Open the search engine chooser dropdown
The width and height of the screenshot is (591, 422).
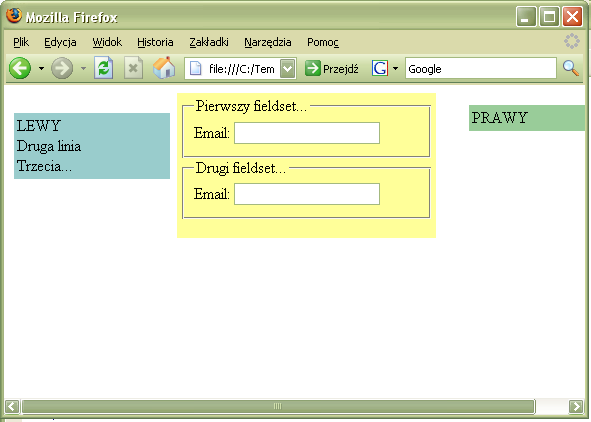point(395,69)
